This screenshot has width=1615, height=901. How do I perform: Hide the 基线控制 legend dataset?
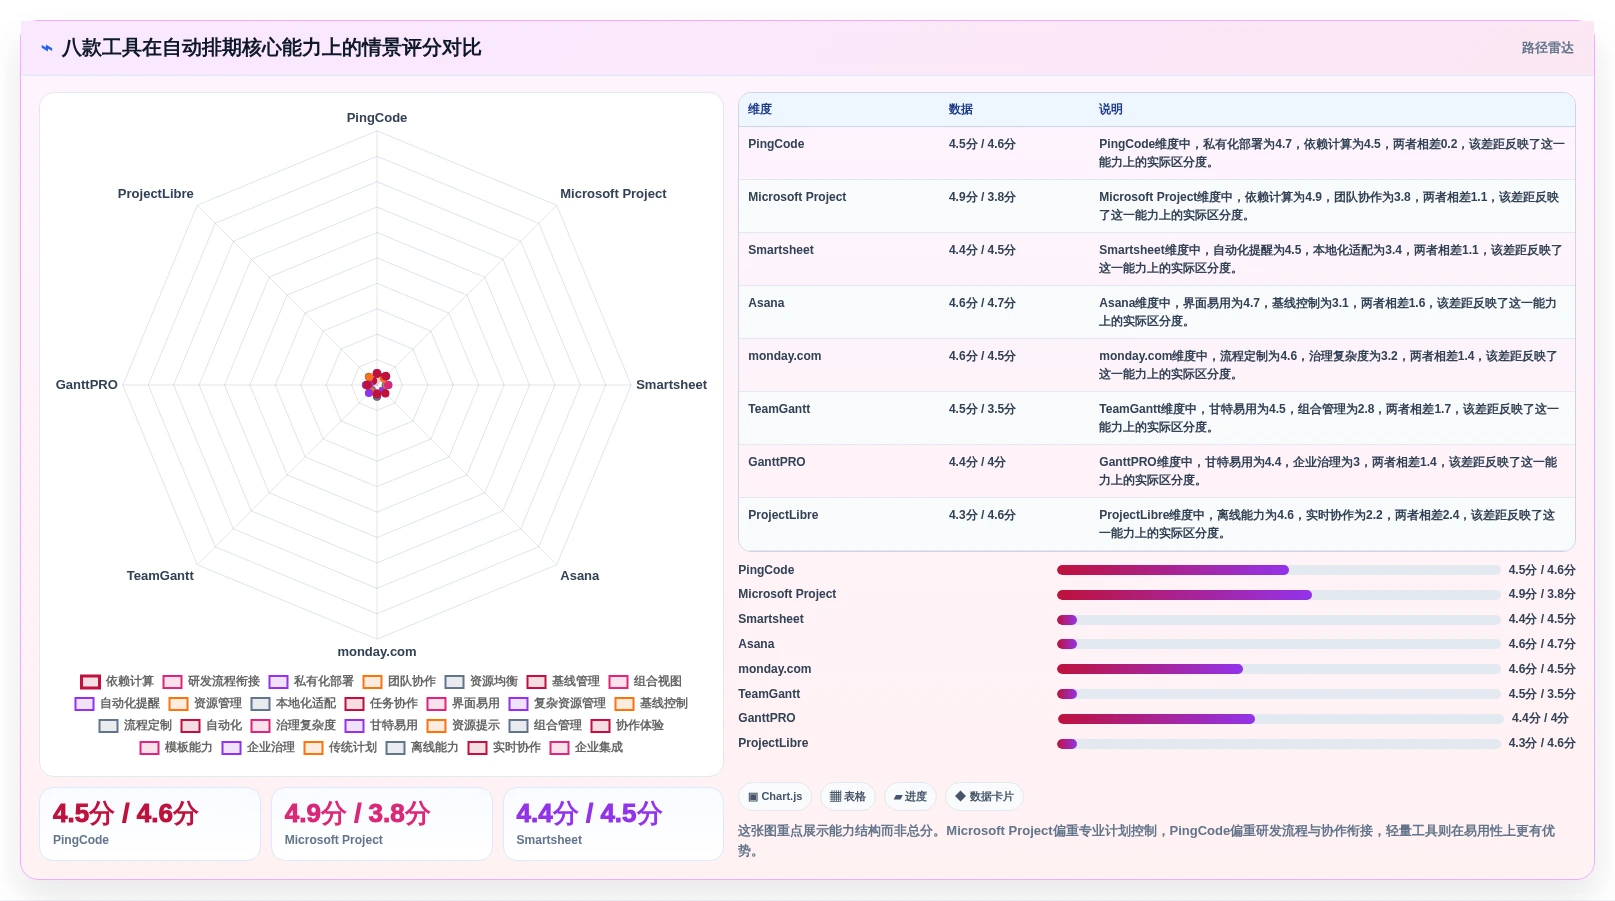coord(651,703)
